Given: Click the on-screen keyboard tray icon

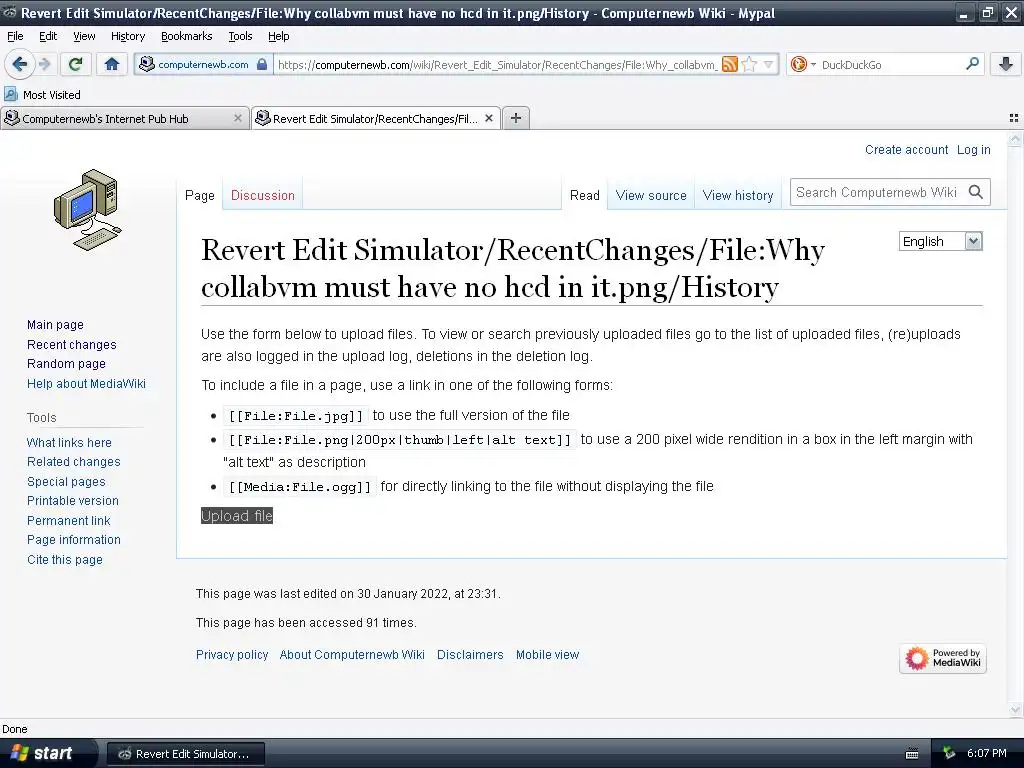Looking at the screenshot, I should 912,754.
